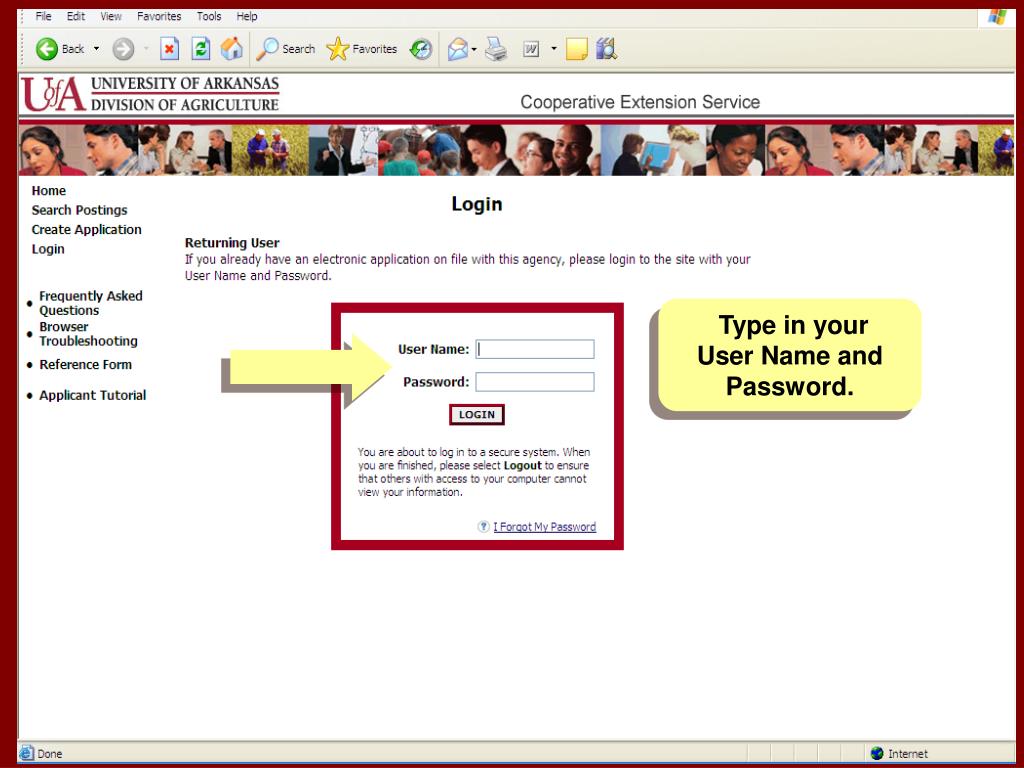
Task: Go to the Home page house icon
Action: pyautogui.click(x=232, y=49)
